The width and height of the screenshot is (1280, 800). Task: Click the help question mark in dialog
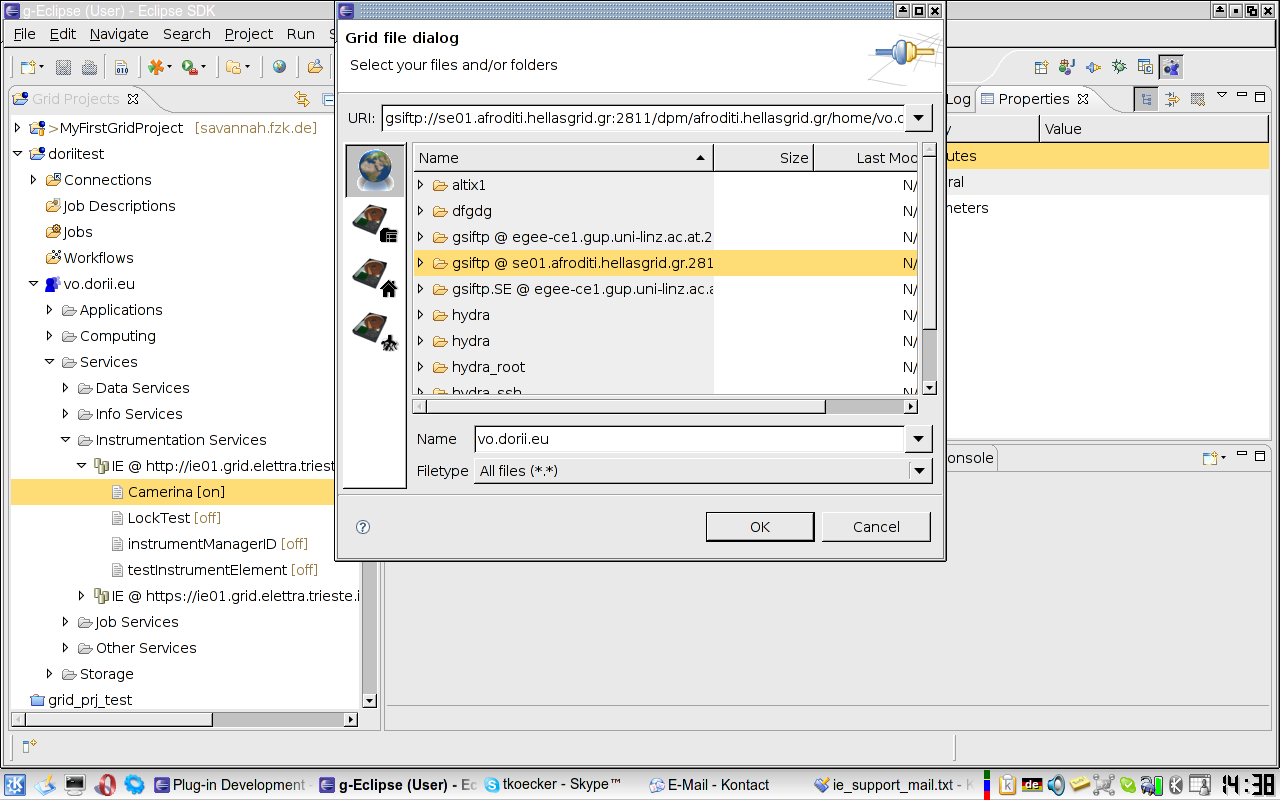tap(363, 527)
